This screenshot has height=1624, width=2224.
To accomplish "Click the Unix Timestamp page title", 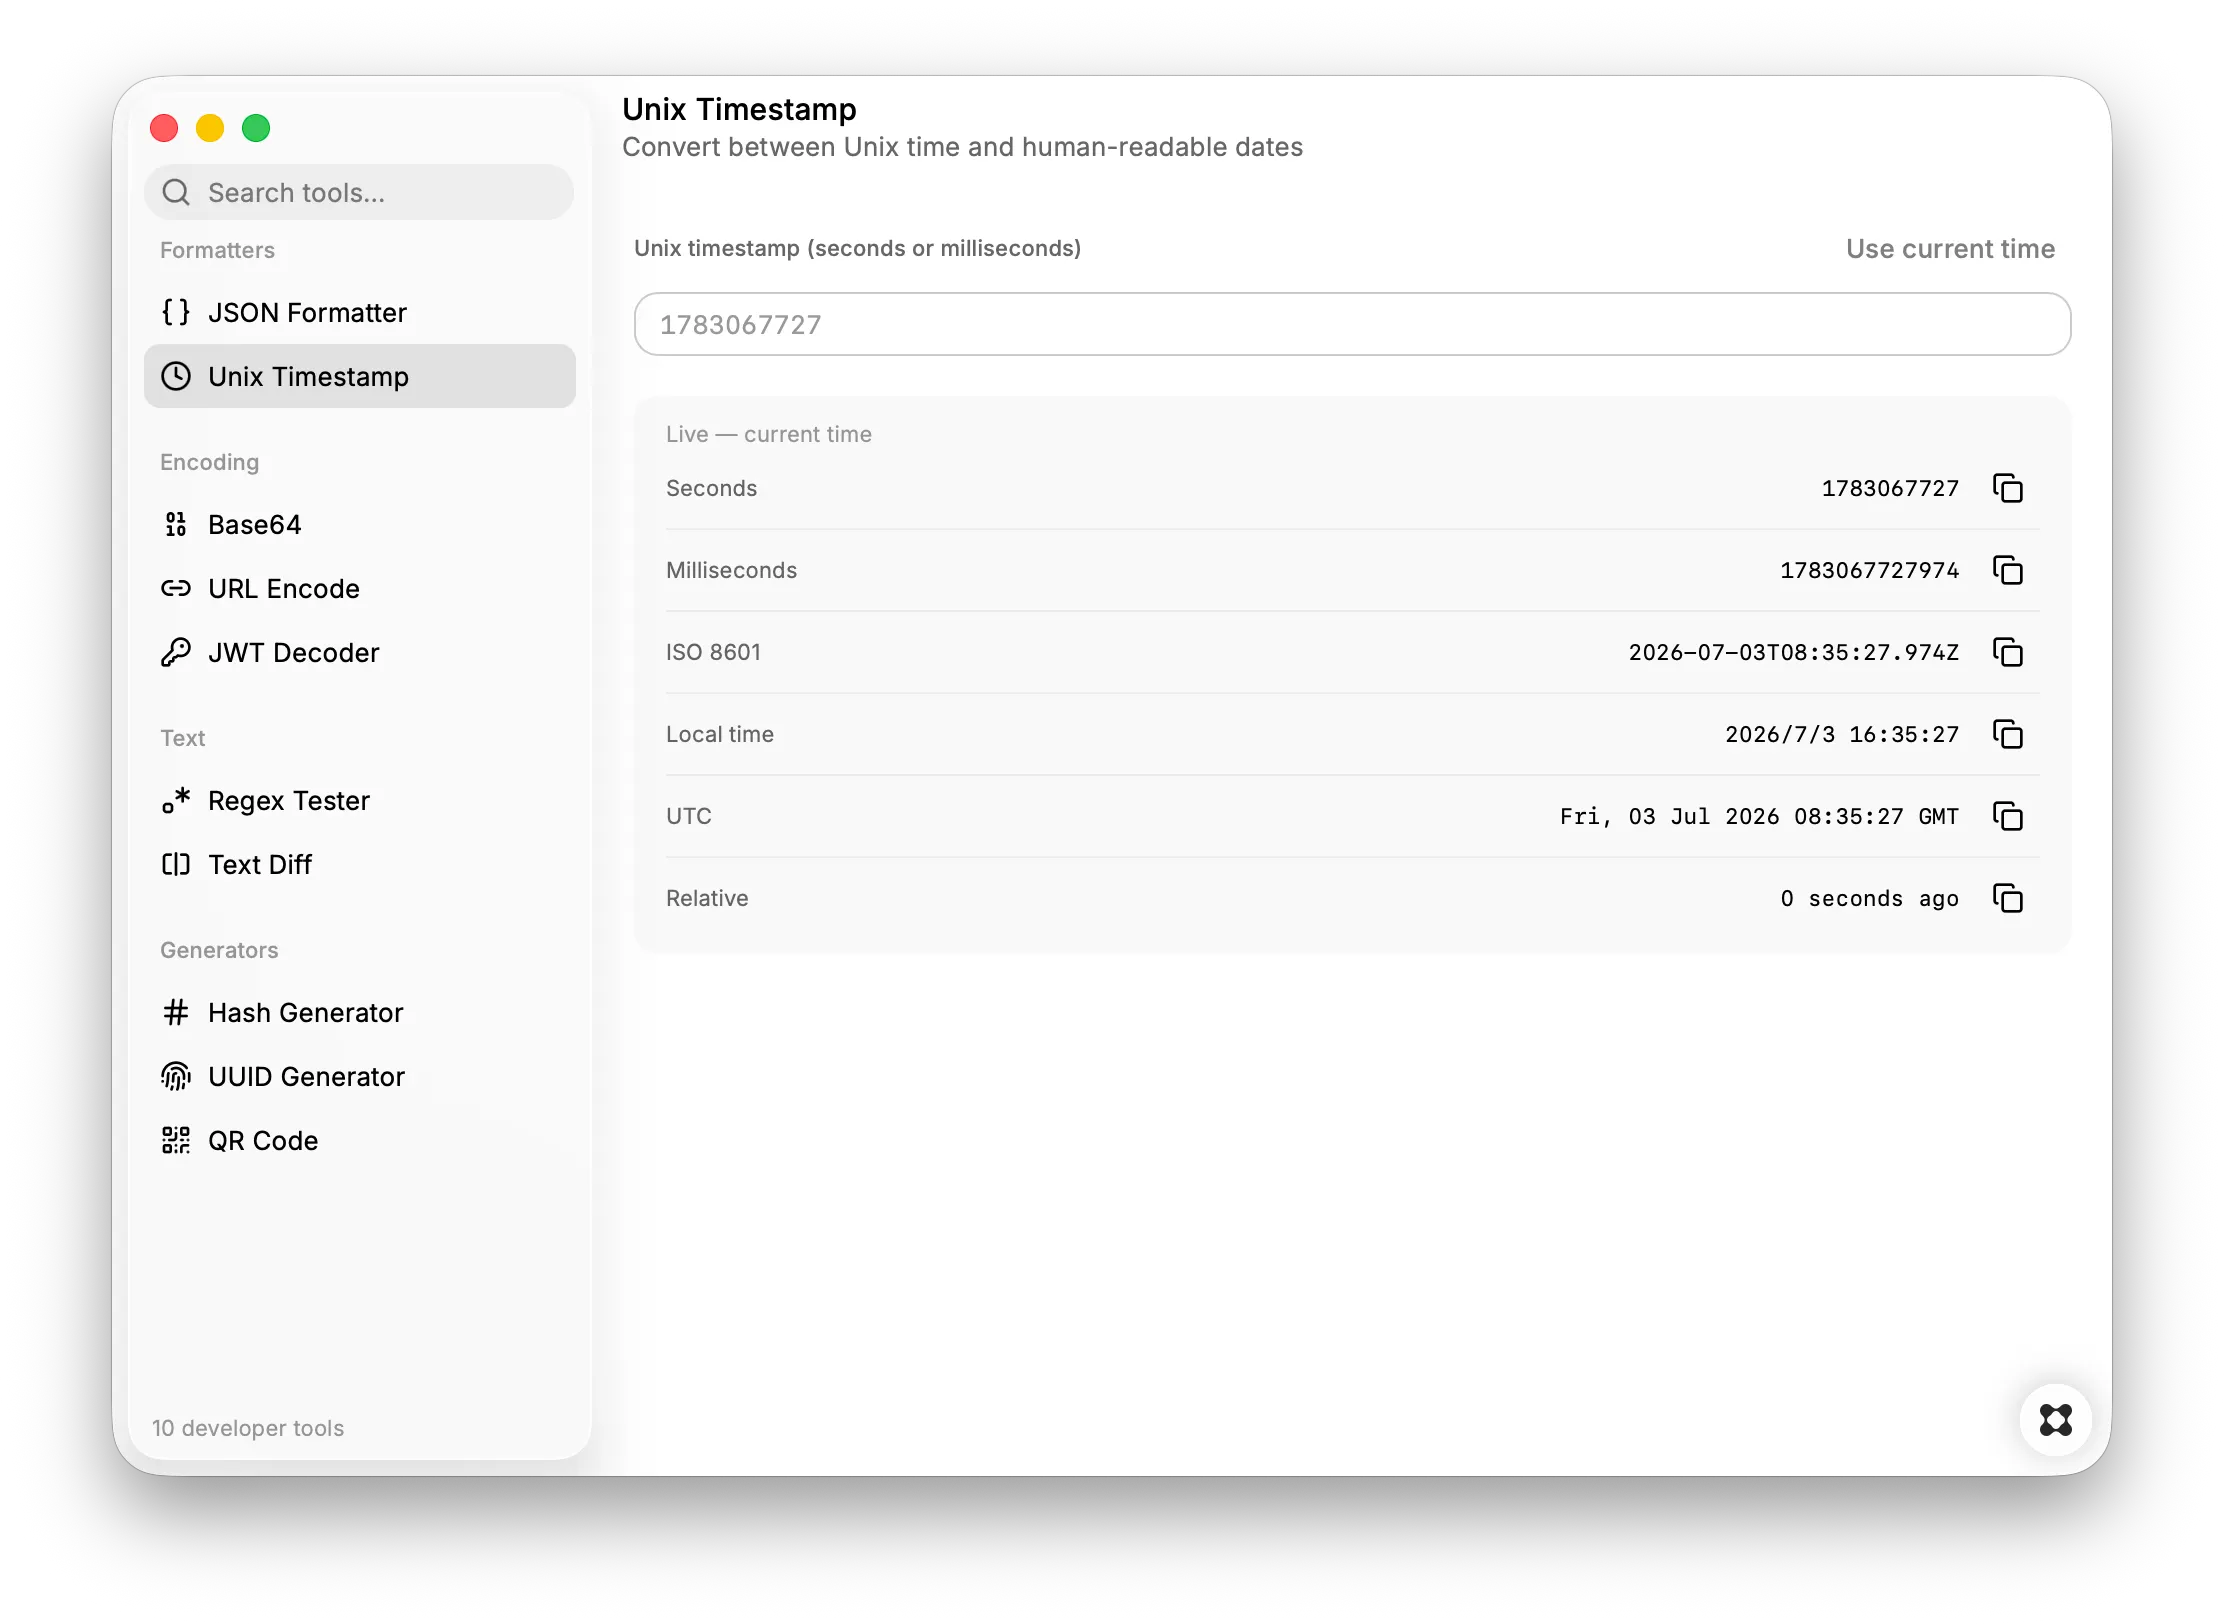I will [x=739, y=108].
